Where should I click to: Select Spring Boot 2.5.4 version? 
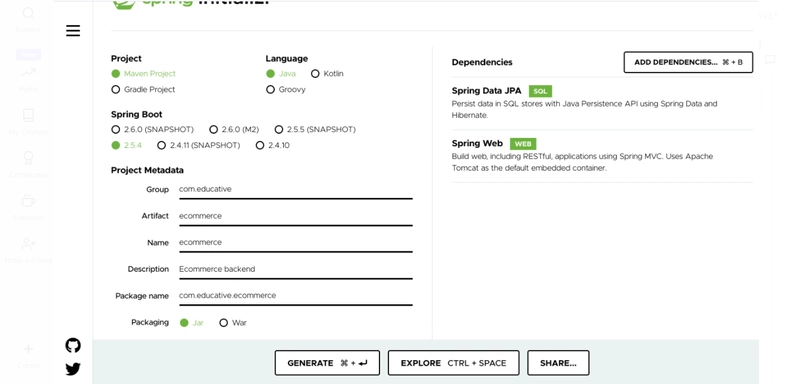click(116, 145)
